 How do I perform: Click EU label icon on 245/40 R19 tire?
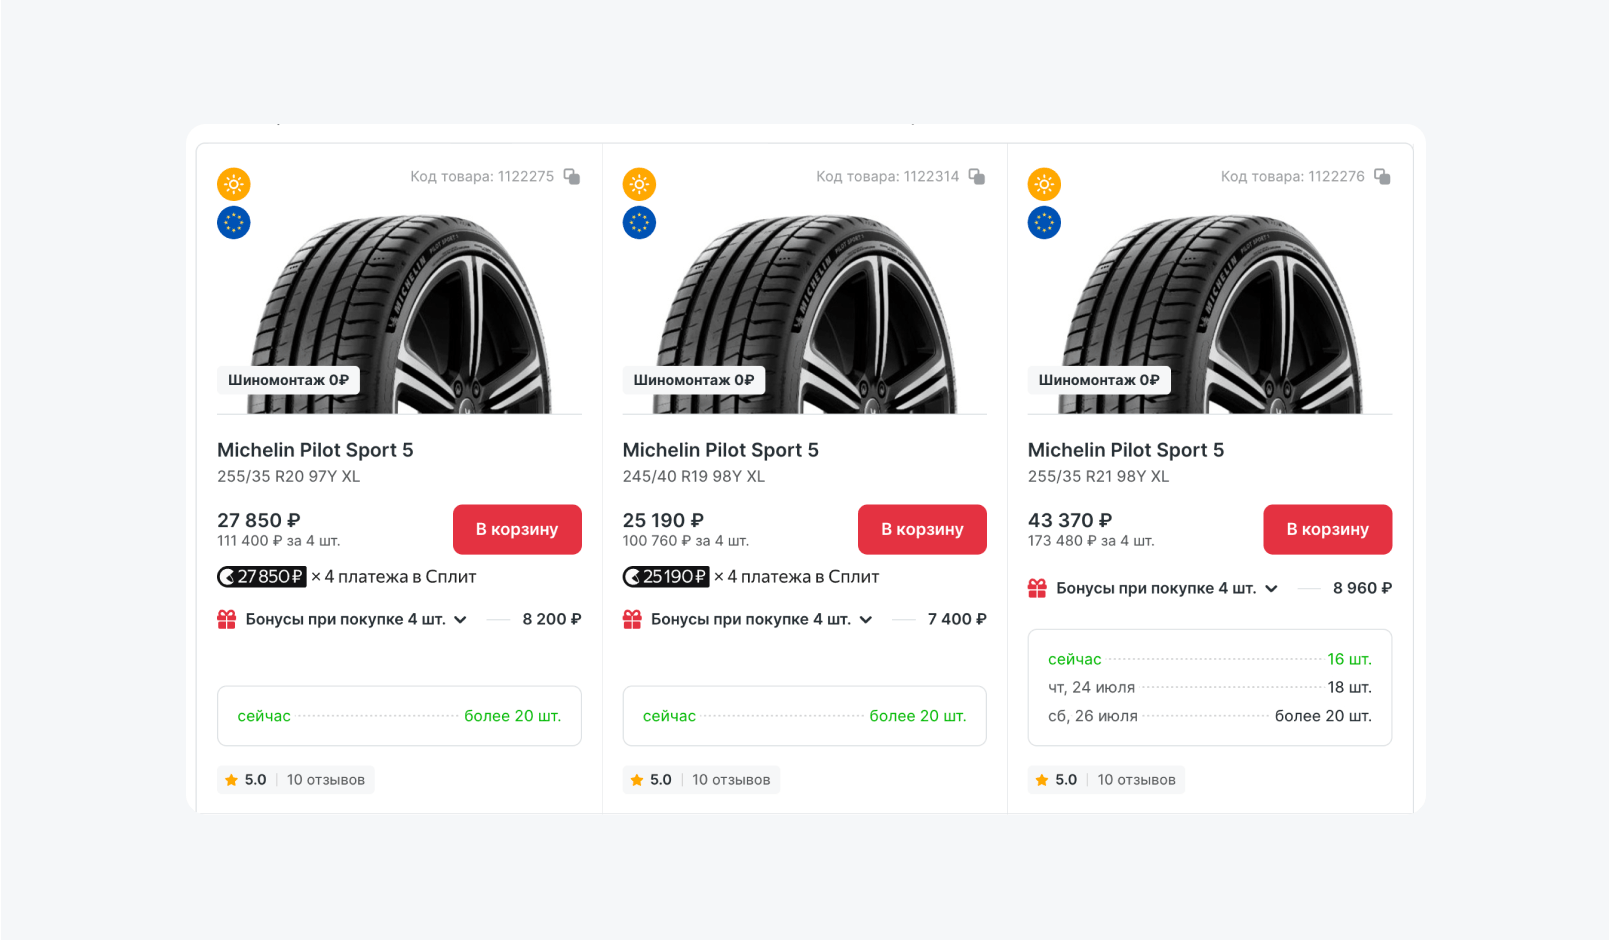[639, 223]
